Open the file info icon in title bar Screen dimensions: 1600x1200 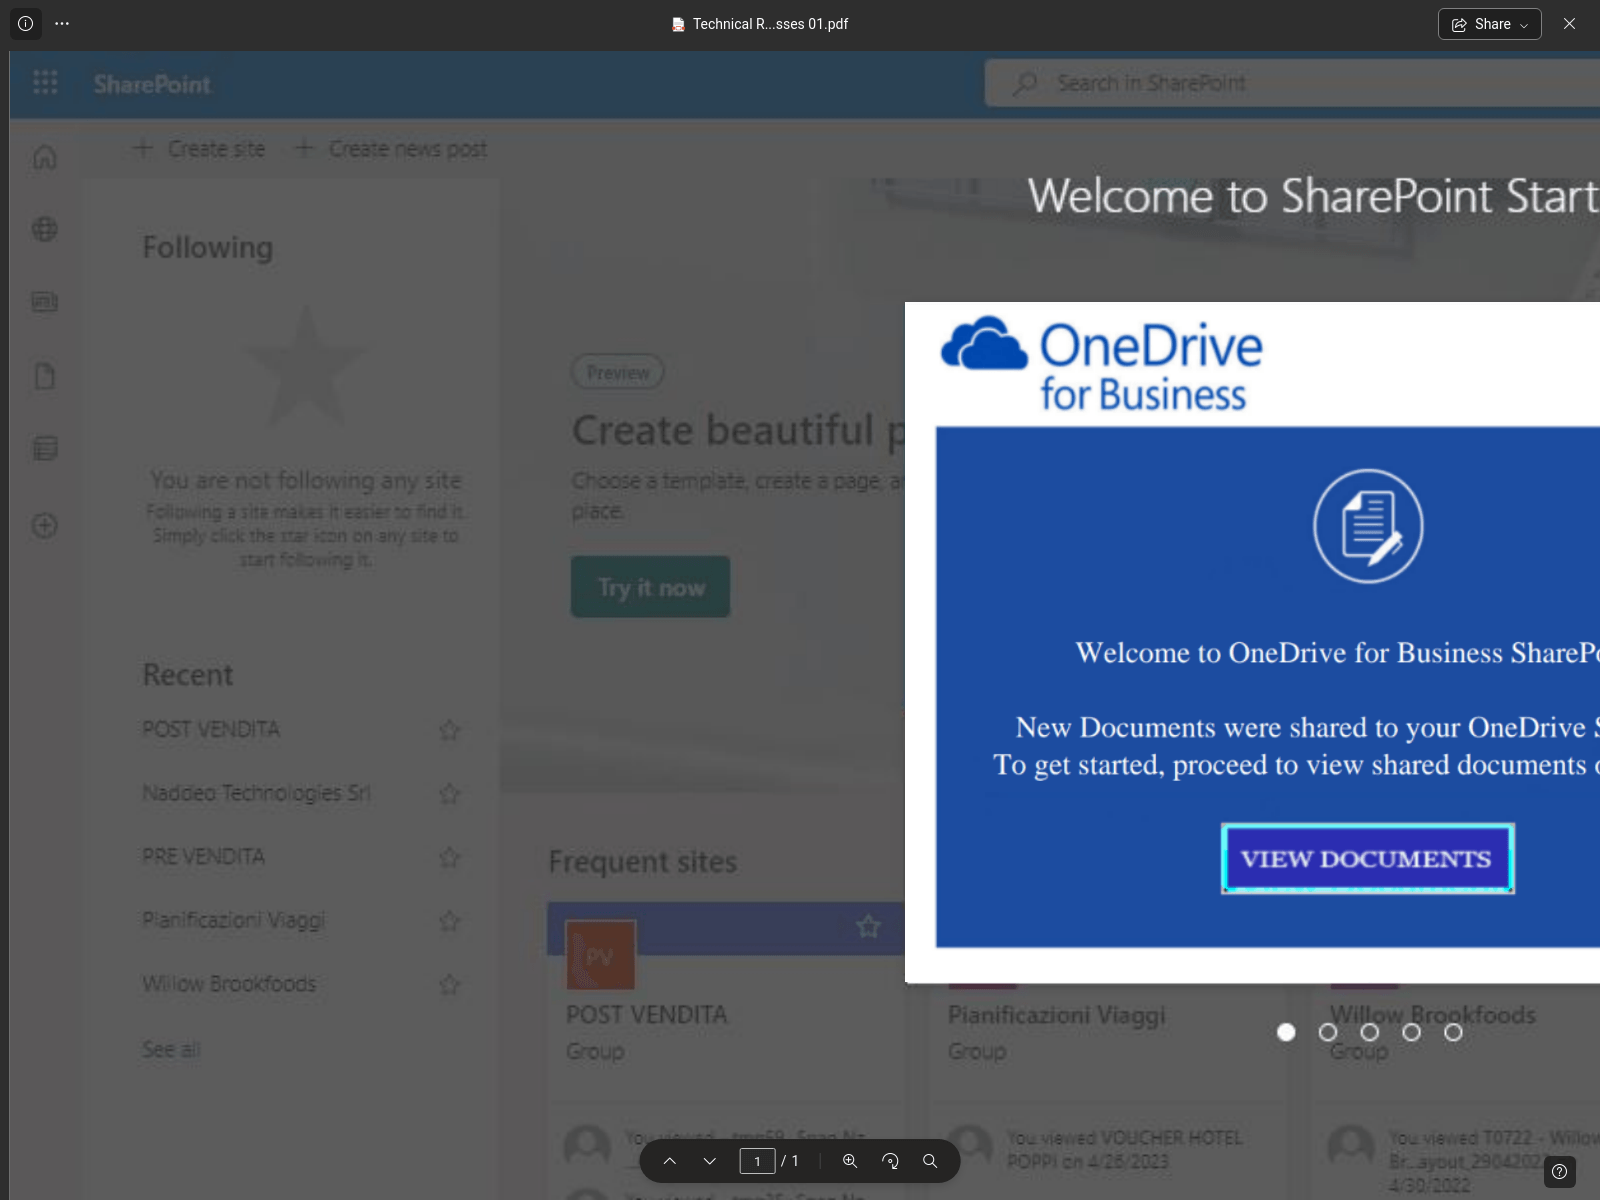[x=26, y=24]
